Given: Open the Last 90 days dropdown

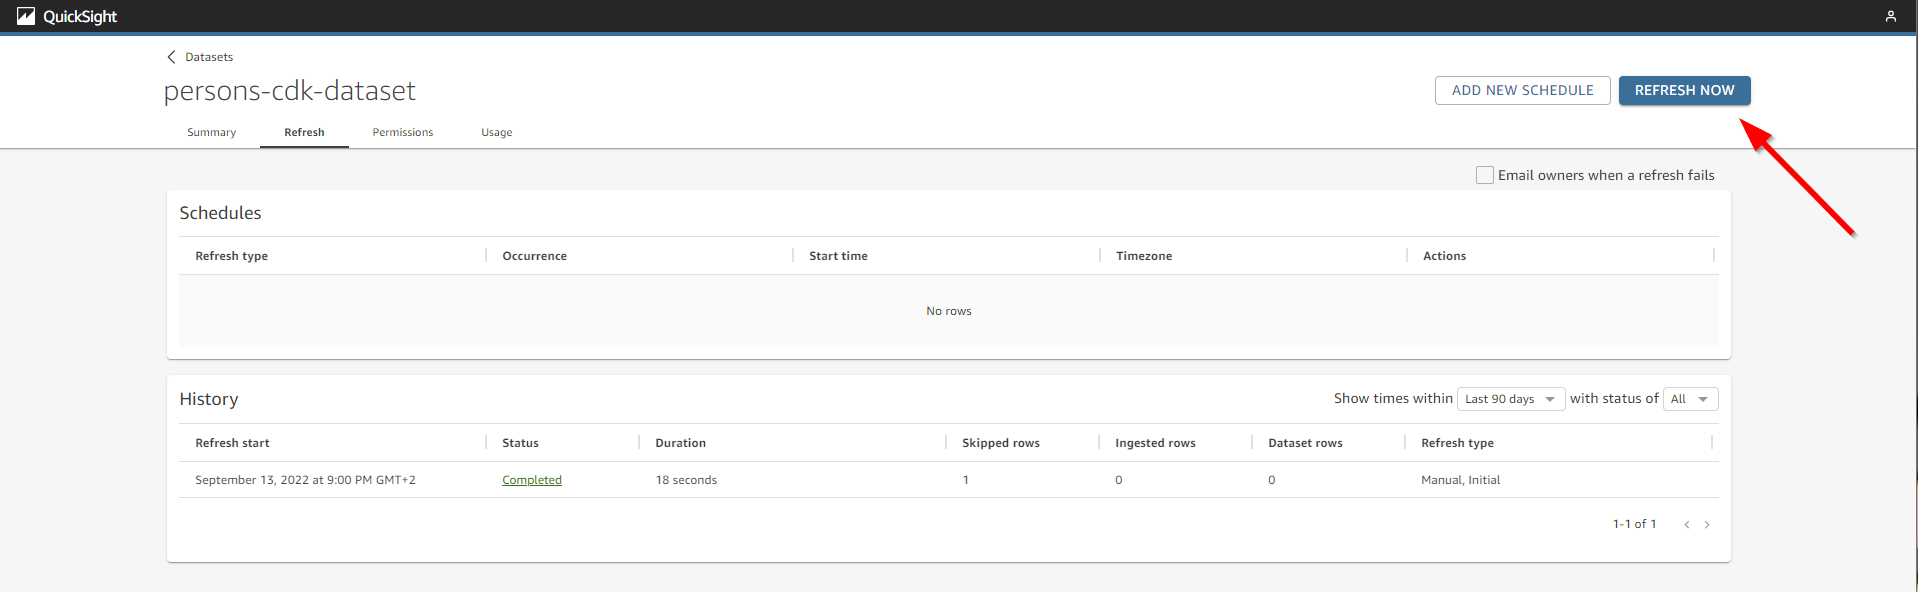Looking at the screenshot, I should [x=1510, y=399].
